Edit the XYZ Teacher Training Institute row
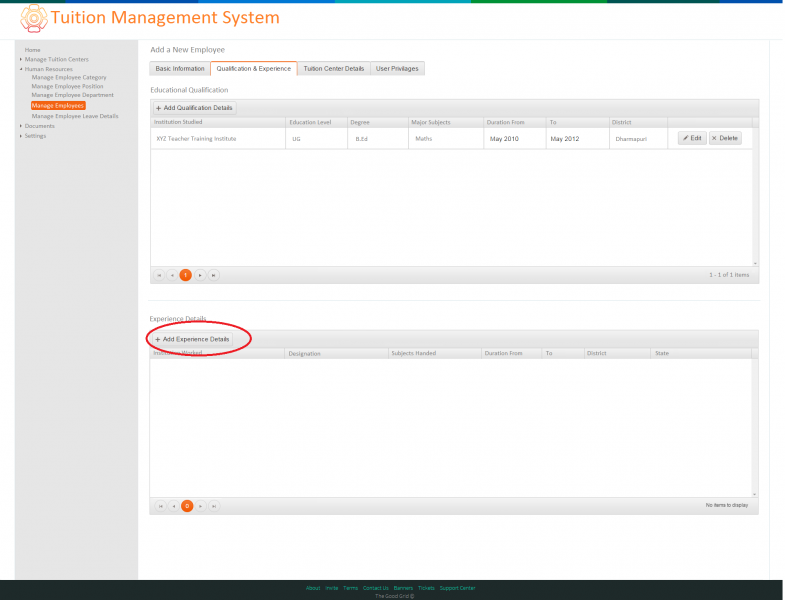Viewport: 785px width, 600px height. coord(692,138)
